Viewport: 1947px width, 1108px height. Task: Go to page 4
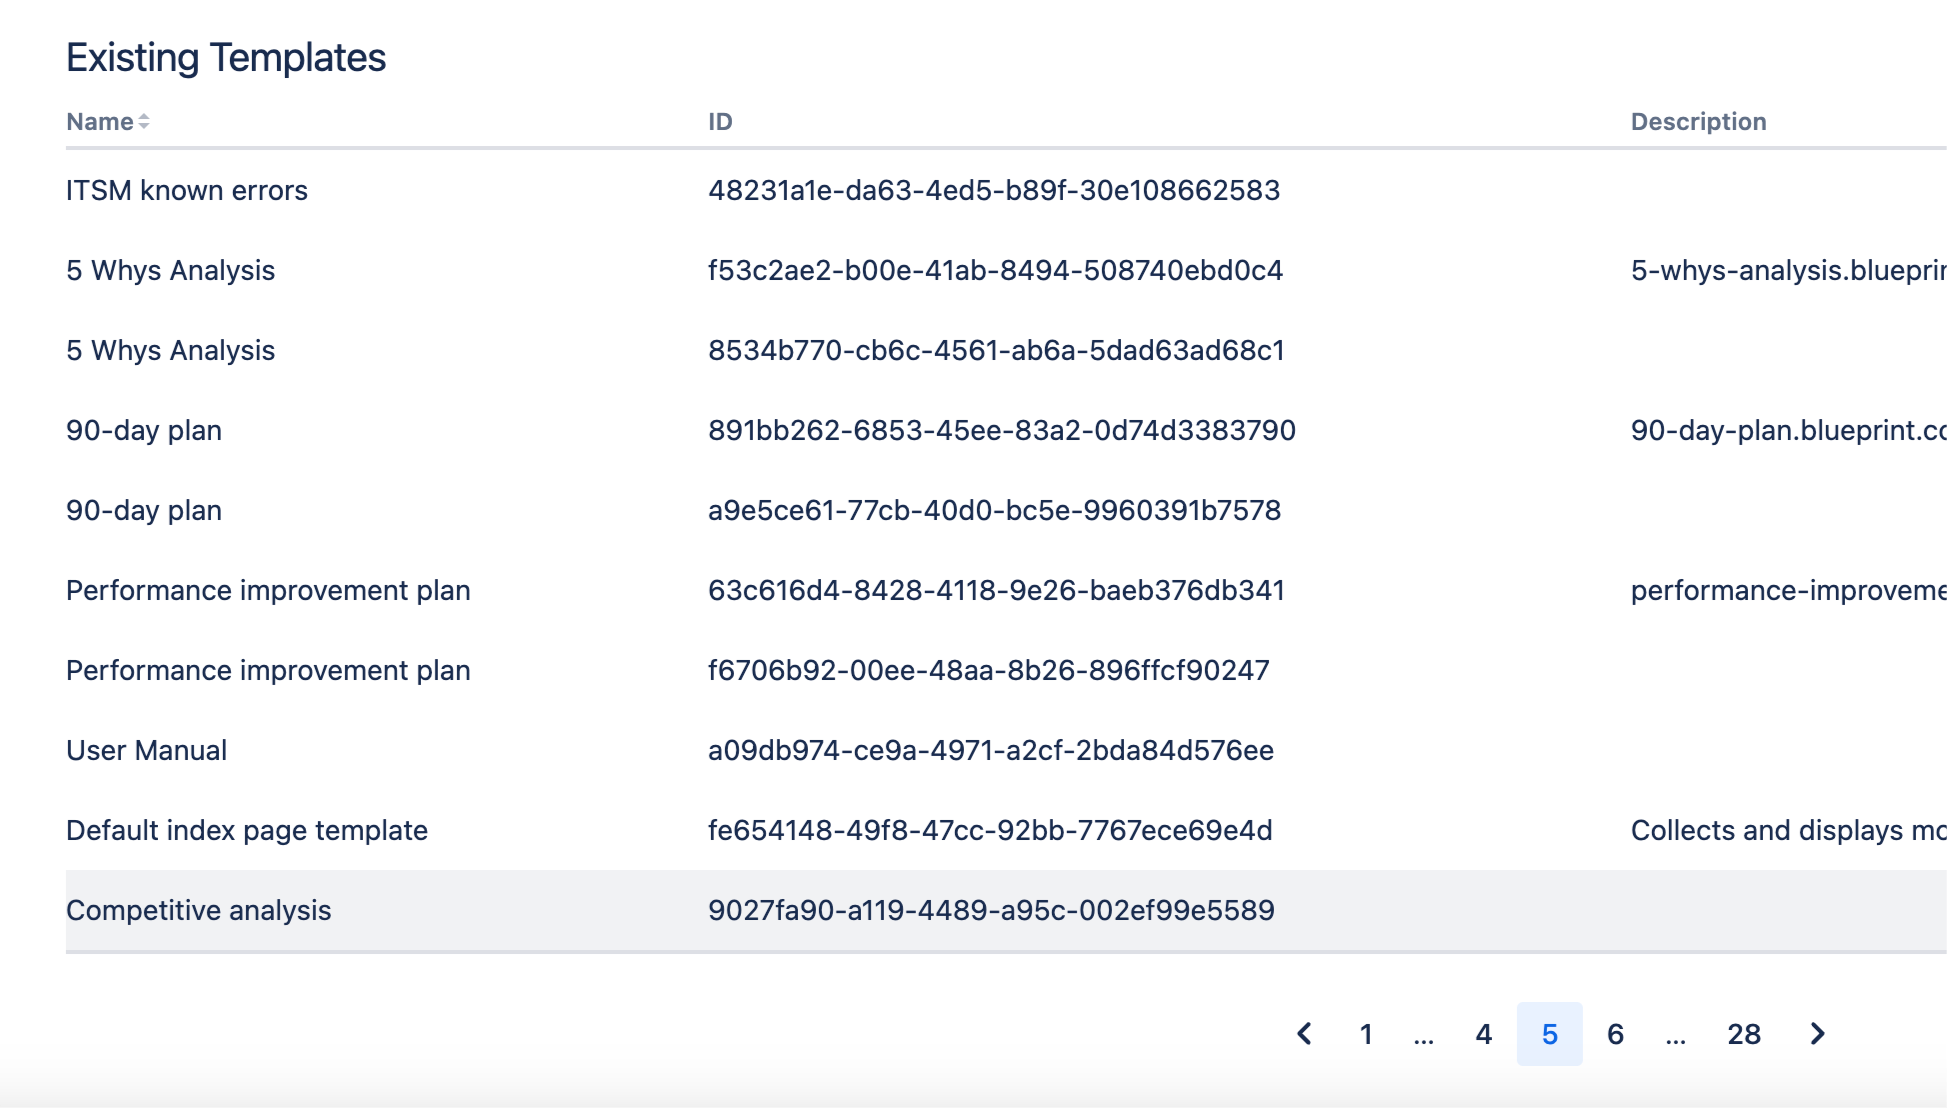(1483, 1034)
